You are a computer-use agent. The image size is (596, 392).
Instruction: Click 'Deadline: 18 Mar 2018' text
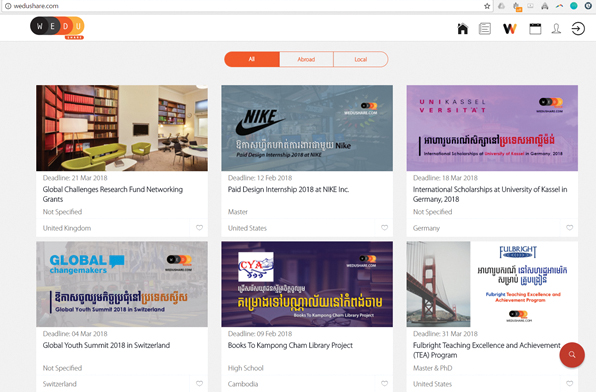pos(445,178)
